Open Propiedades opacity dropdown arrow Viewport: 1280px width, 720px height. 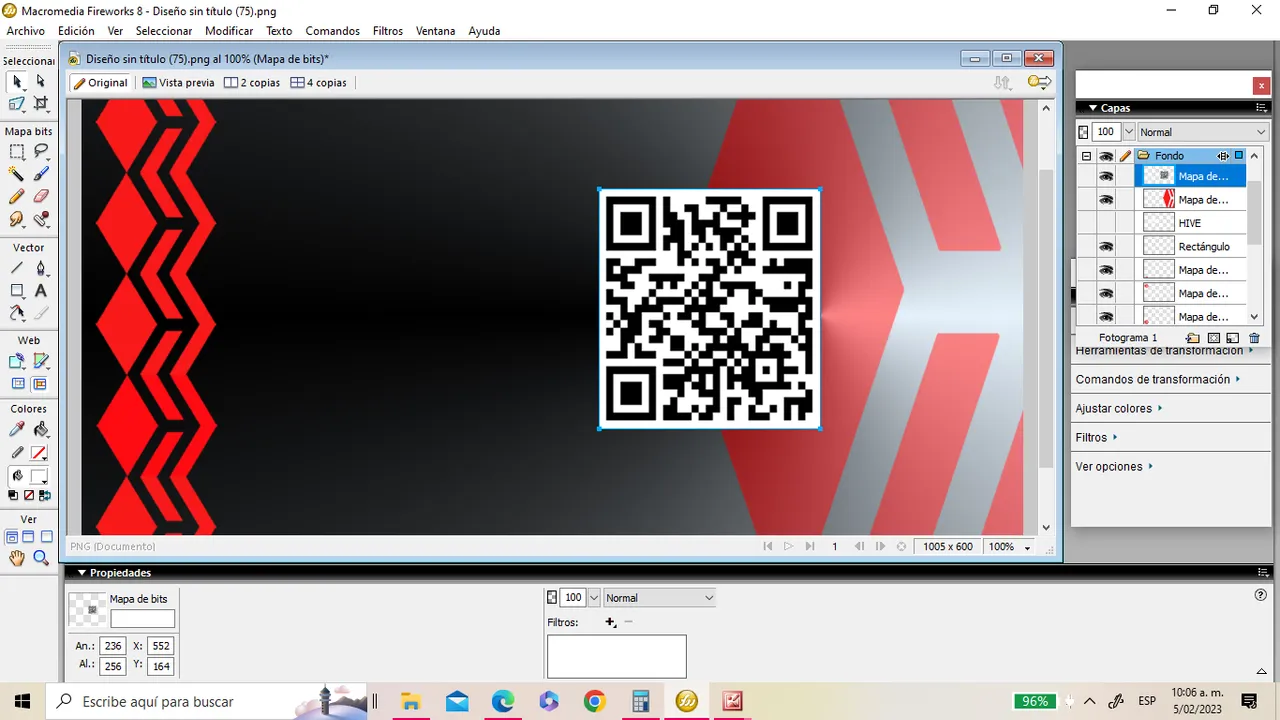[594, 598]
